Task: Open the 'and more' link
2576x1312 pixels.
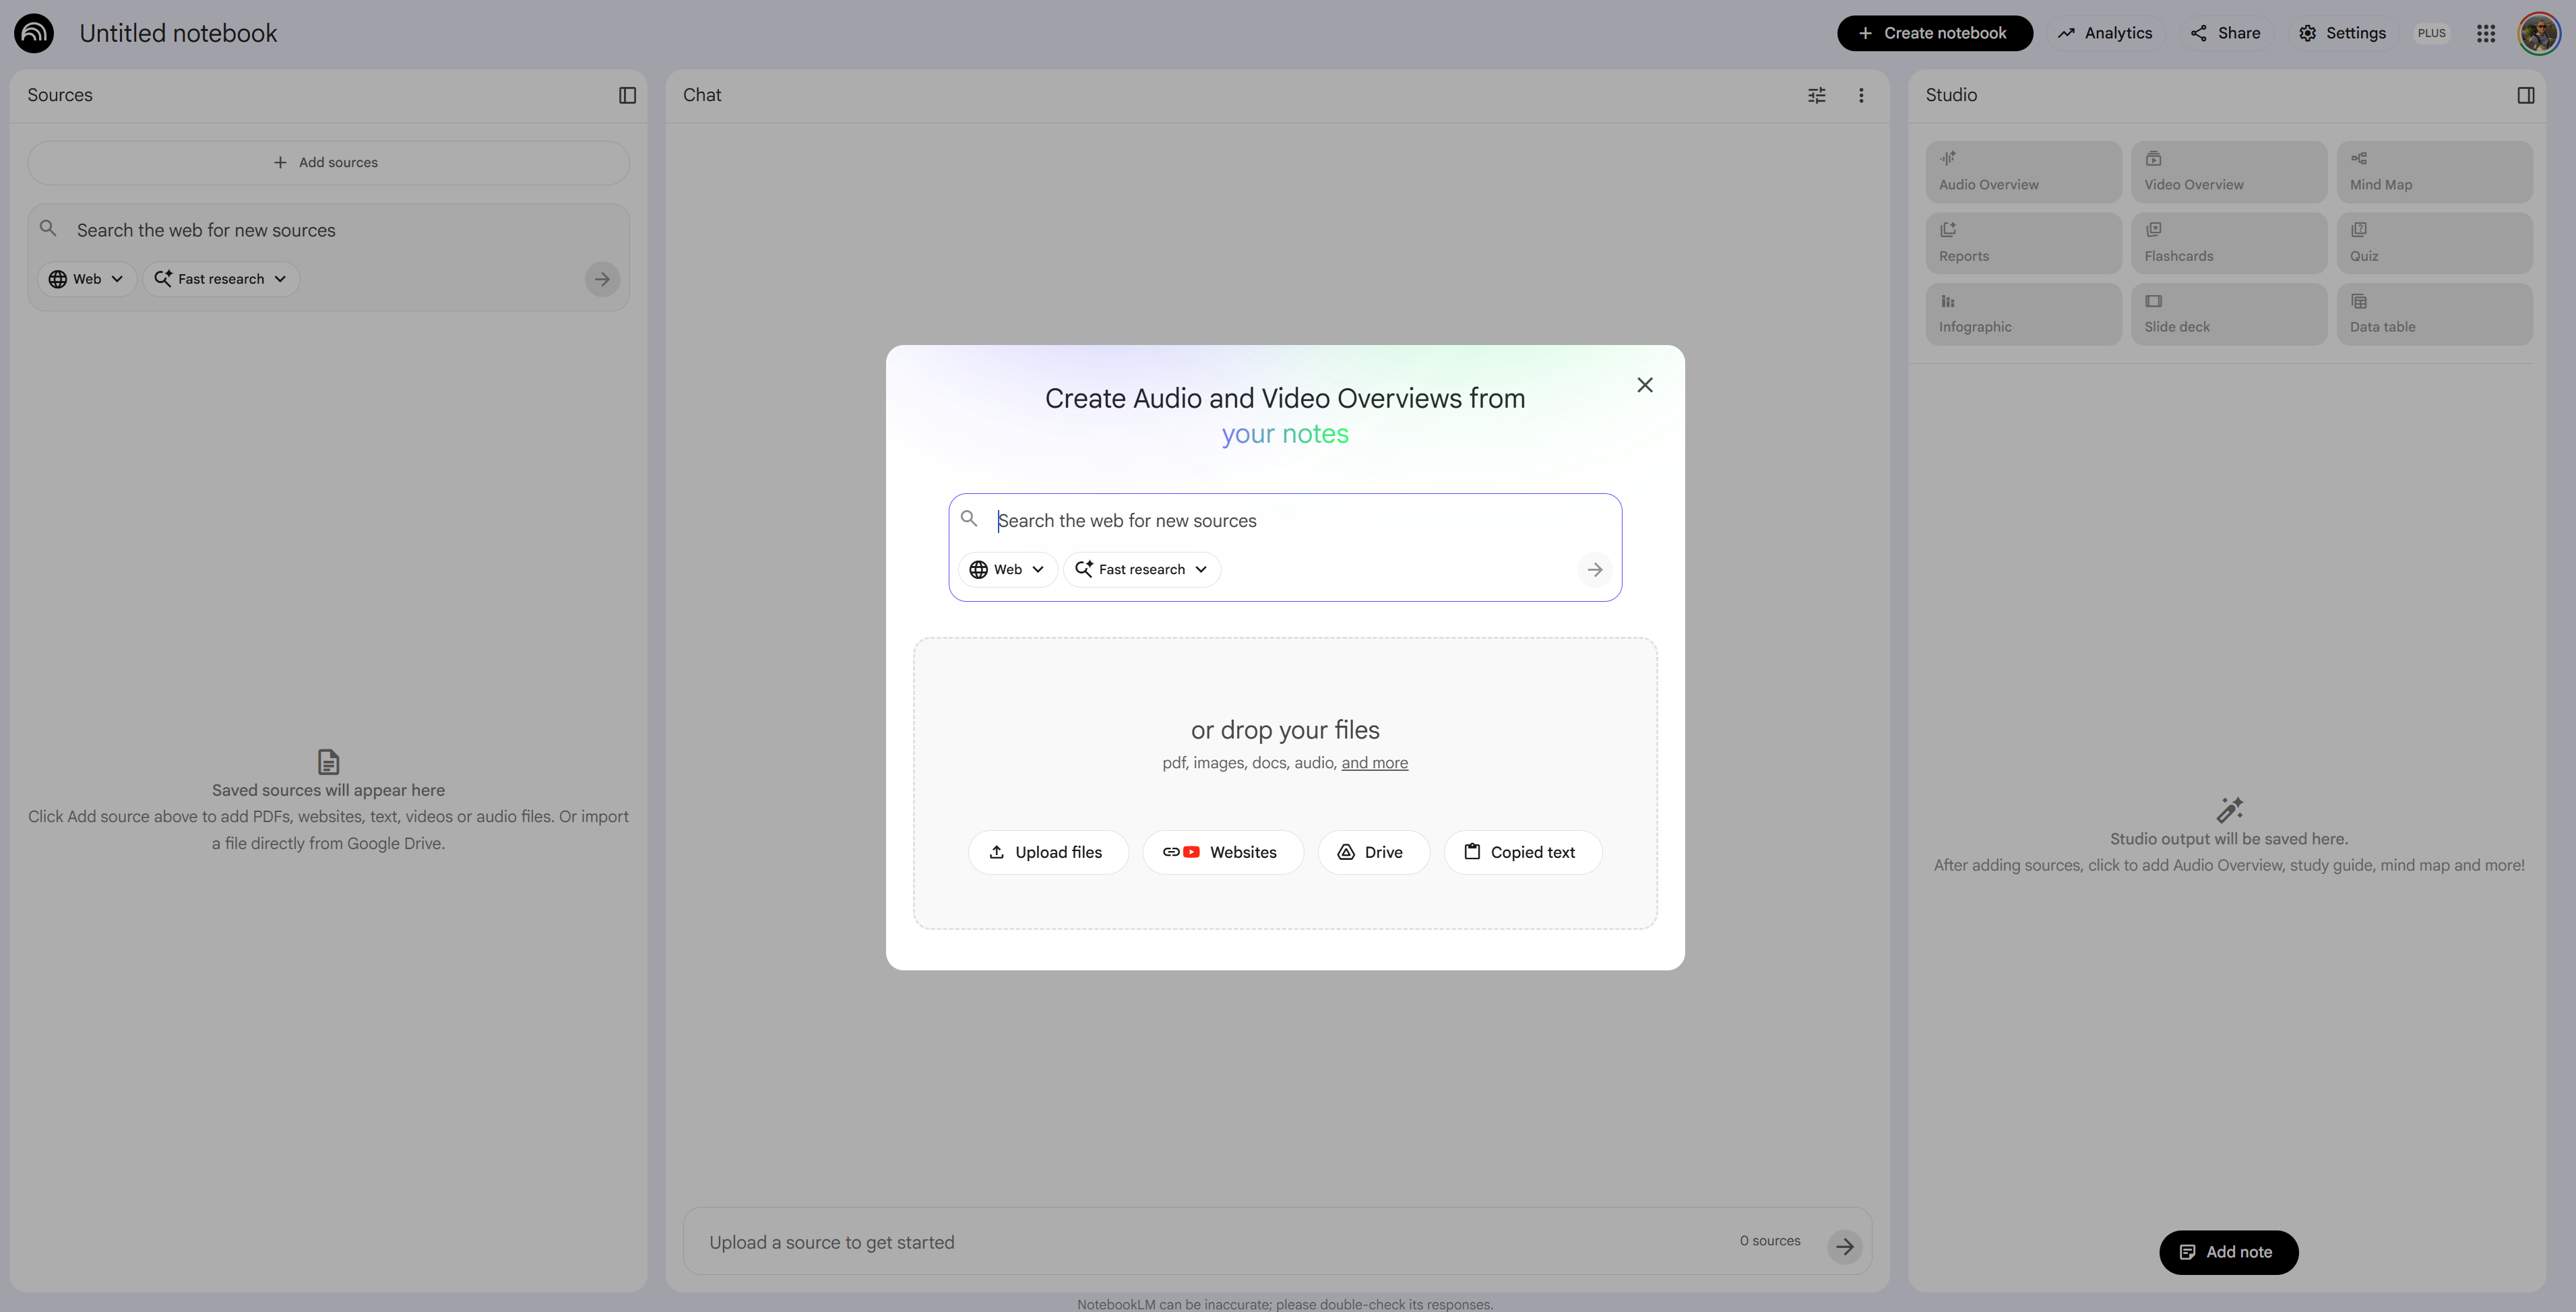Action: (x=1374, y=763)
